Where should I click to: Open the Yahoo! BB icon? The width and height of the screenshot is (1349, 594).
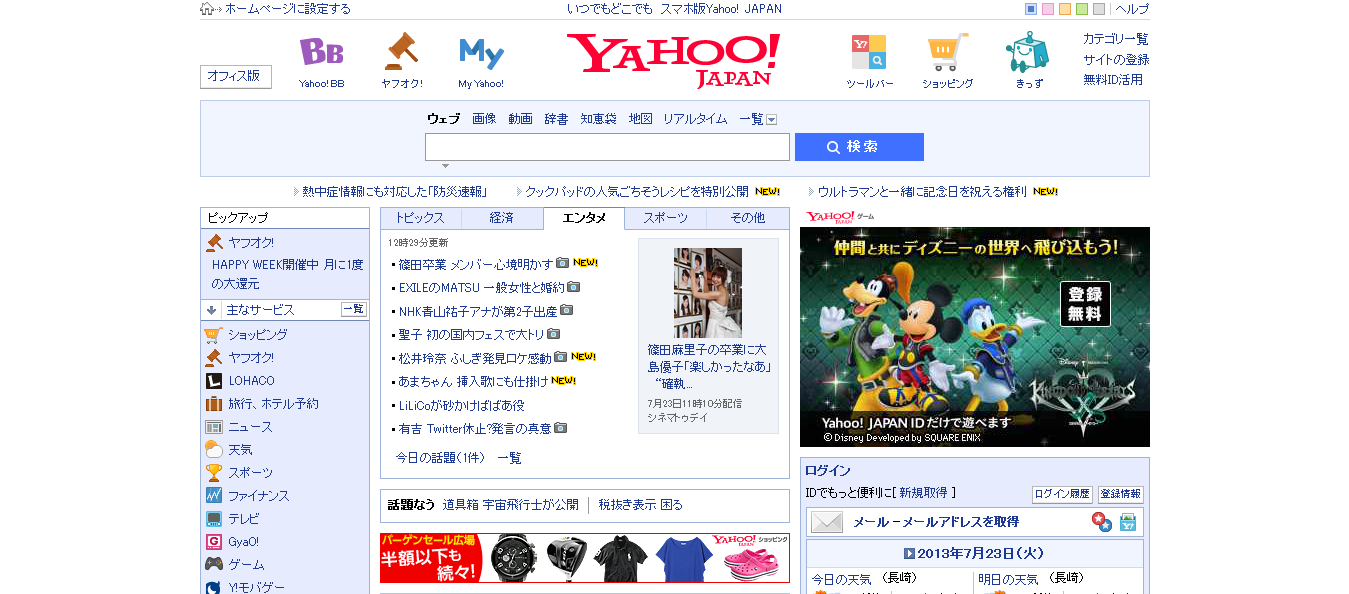click(x=321, y=52)
